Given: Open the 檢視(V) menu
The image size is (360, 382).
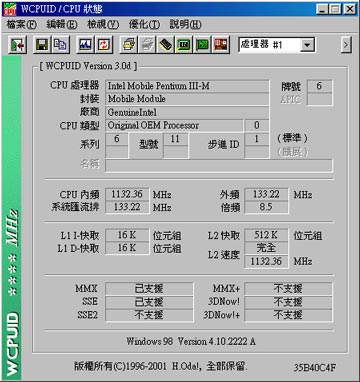Looking at the screenshot, I should [x=103, y=24].
